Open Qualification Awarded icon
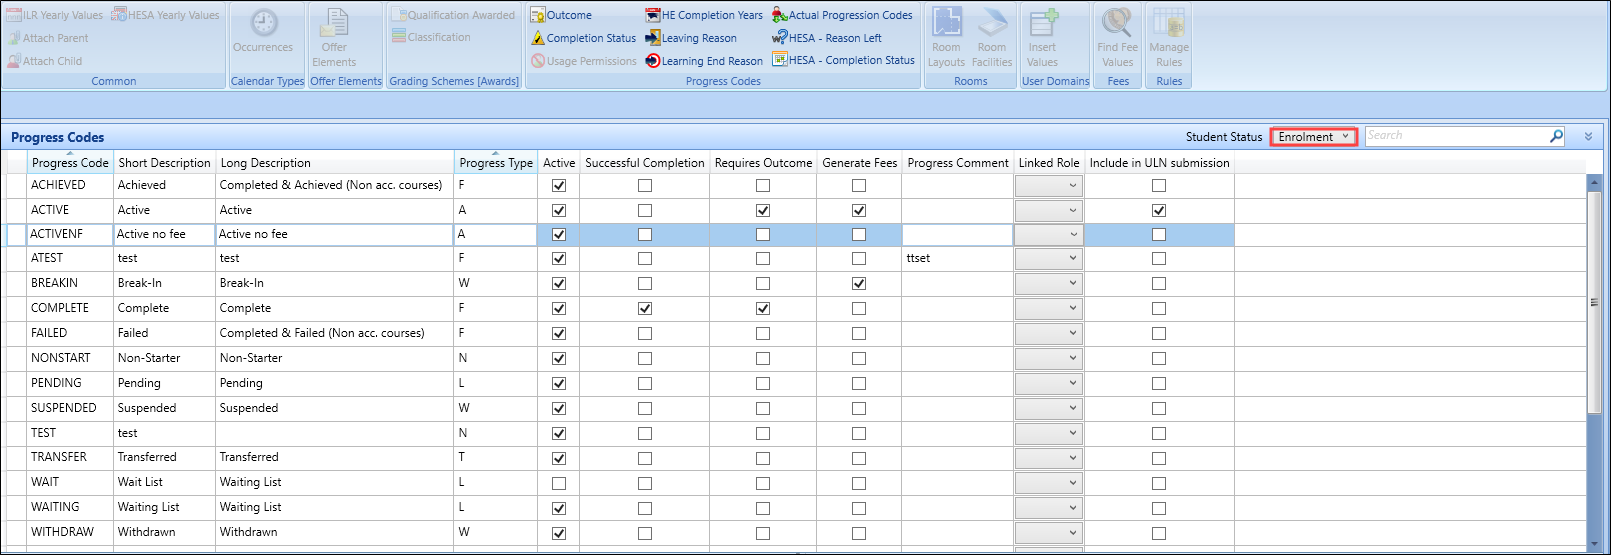Viewport: 1611px width, 555px height. (399, 15)
